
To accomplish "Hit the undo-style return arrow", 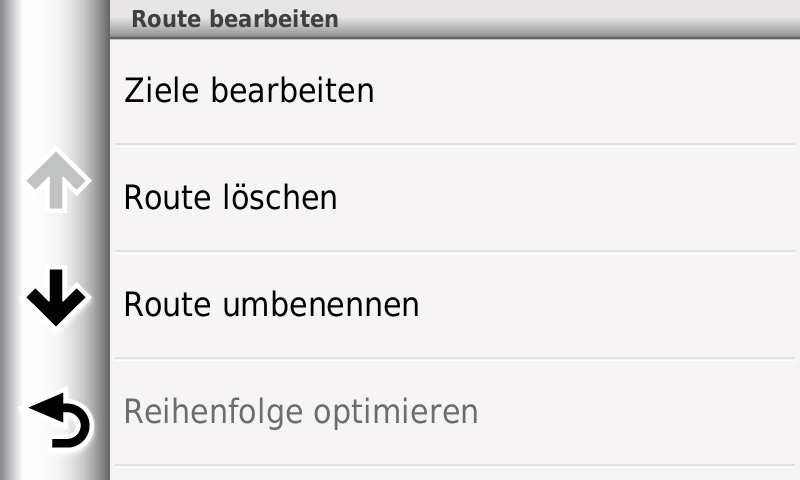I will (58, 419).
